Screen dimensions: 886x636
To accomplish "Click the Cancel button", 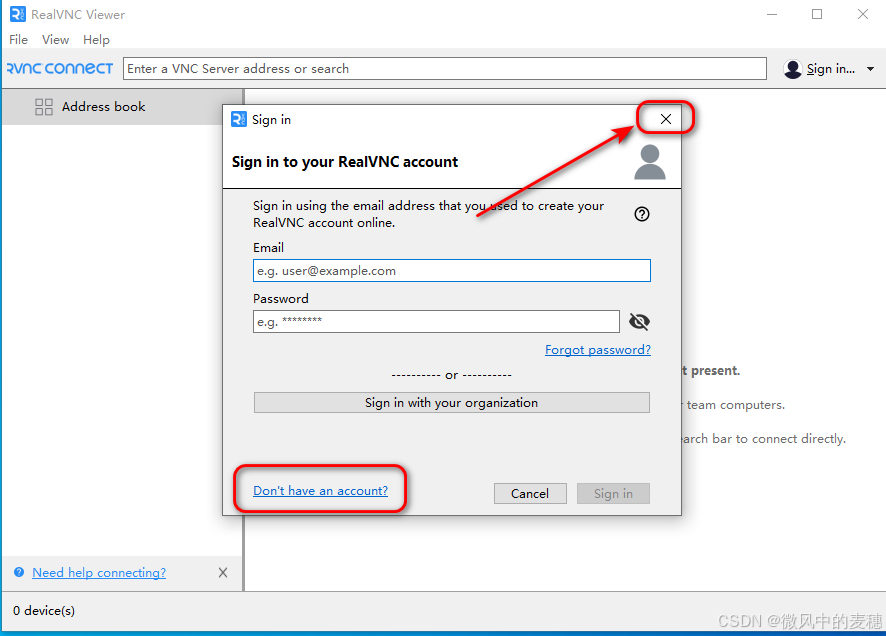I will [x=530, y=493].
